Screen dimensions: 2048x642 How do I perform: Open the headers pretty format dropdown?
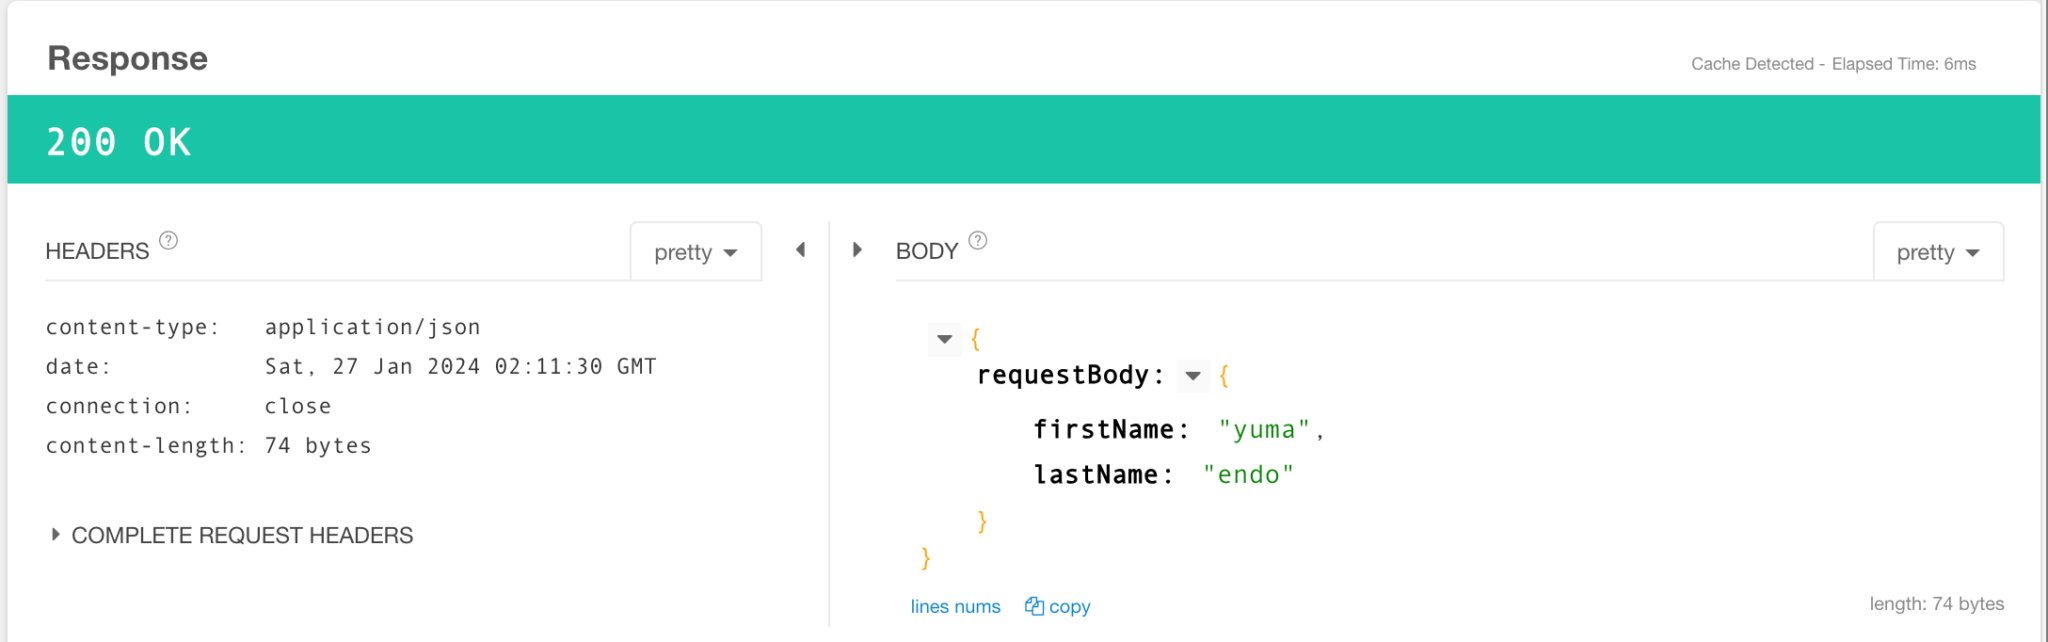pyautogui.click(x=696, y=252)
